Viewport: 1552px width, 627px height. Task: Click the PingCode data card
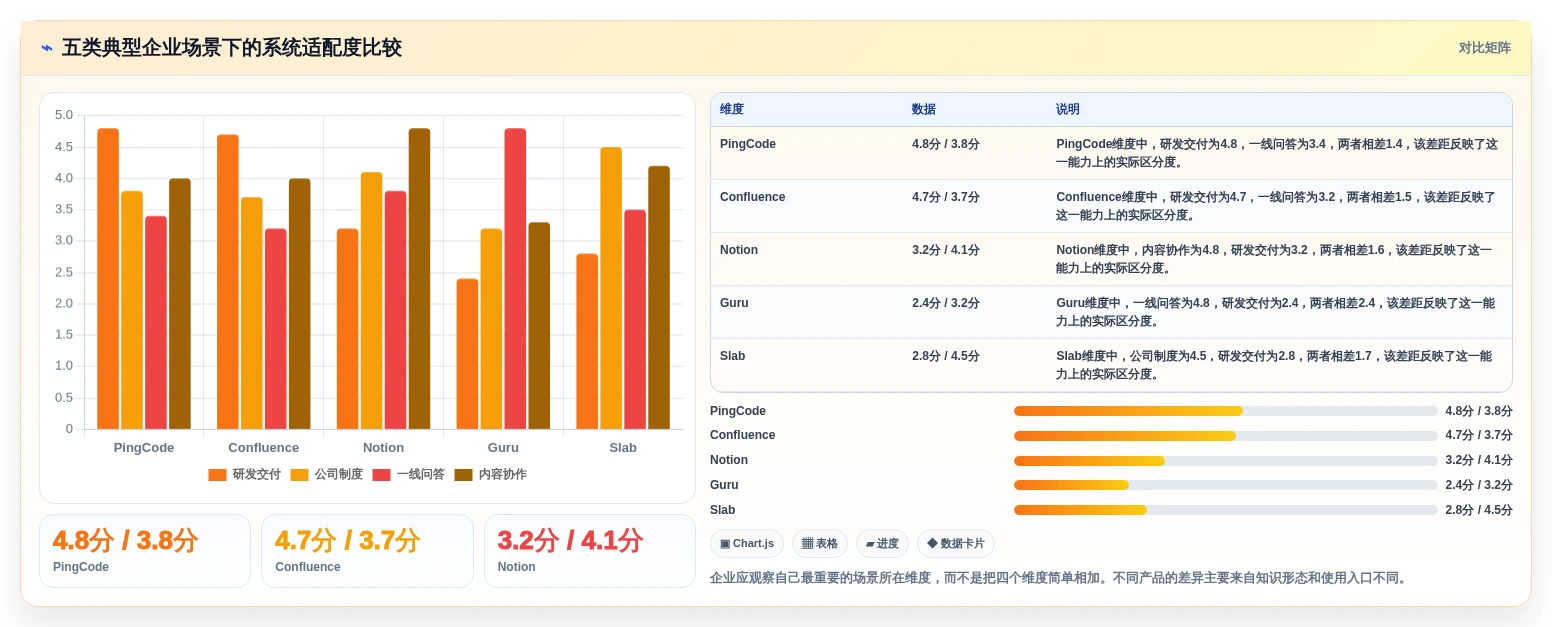[145, 551]
